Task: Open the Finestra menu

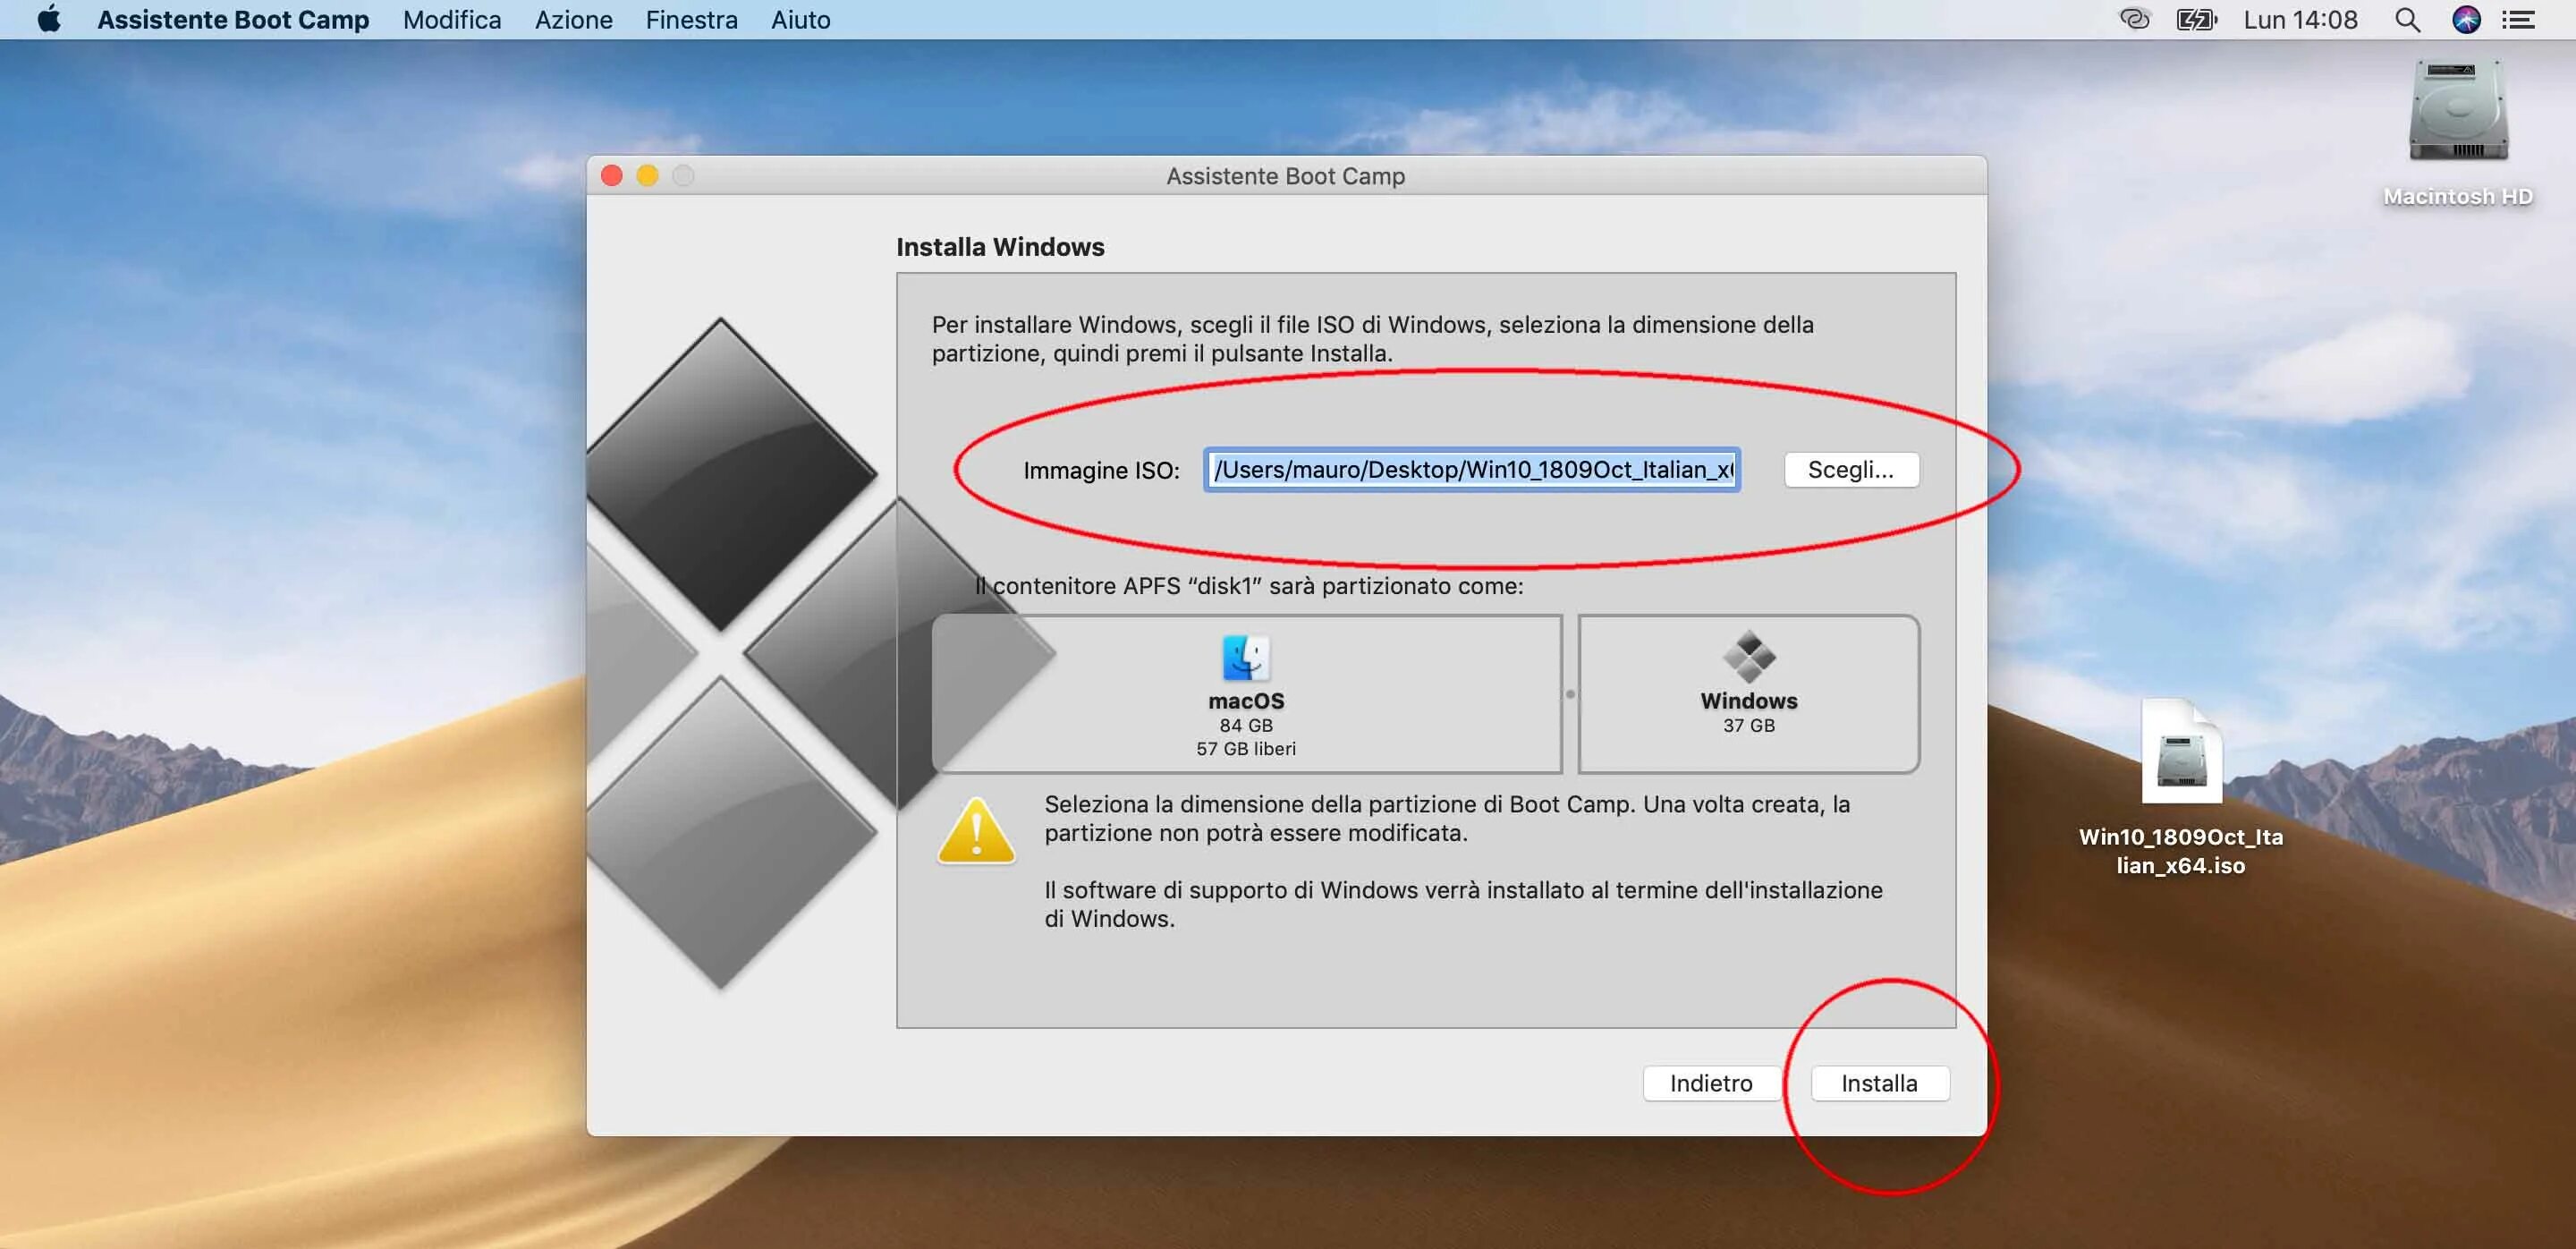Action: (691, 20)
